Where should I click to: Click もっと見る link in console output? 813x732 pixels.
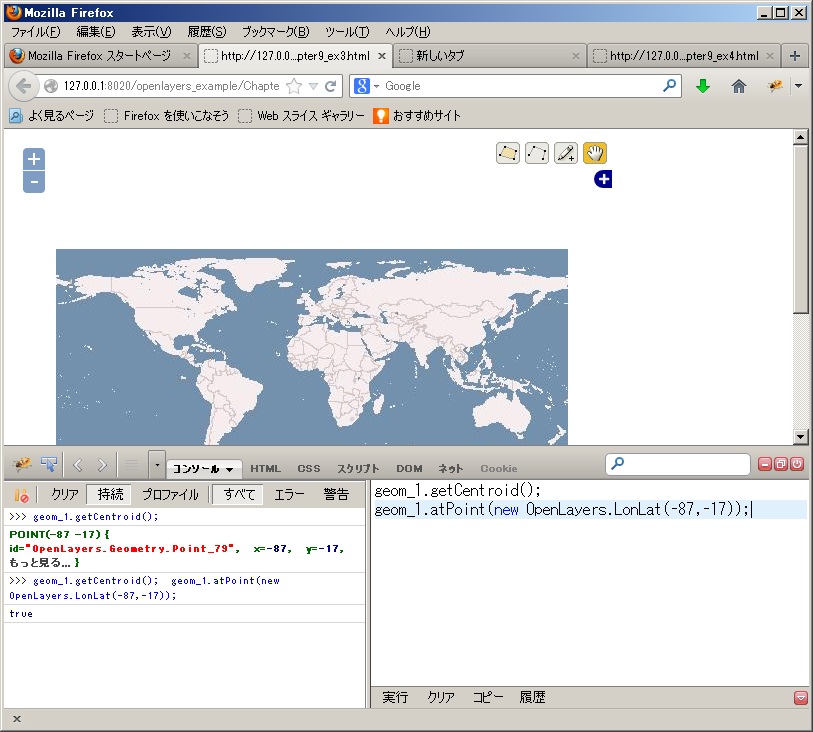[x=35, y=562]
